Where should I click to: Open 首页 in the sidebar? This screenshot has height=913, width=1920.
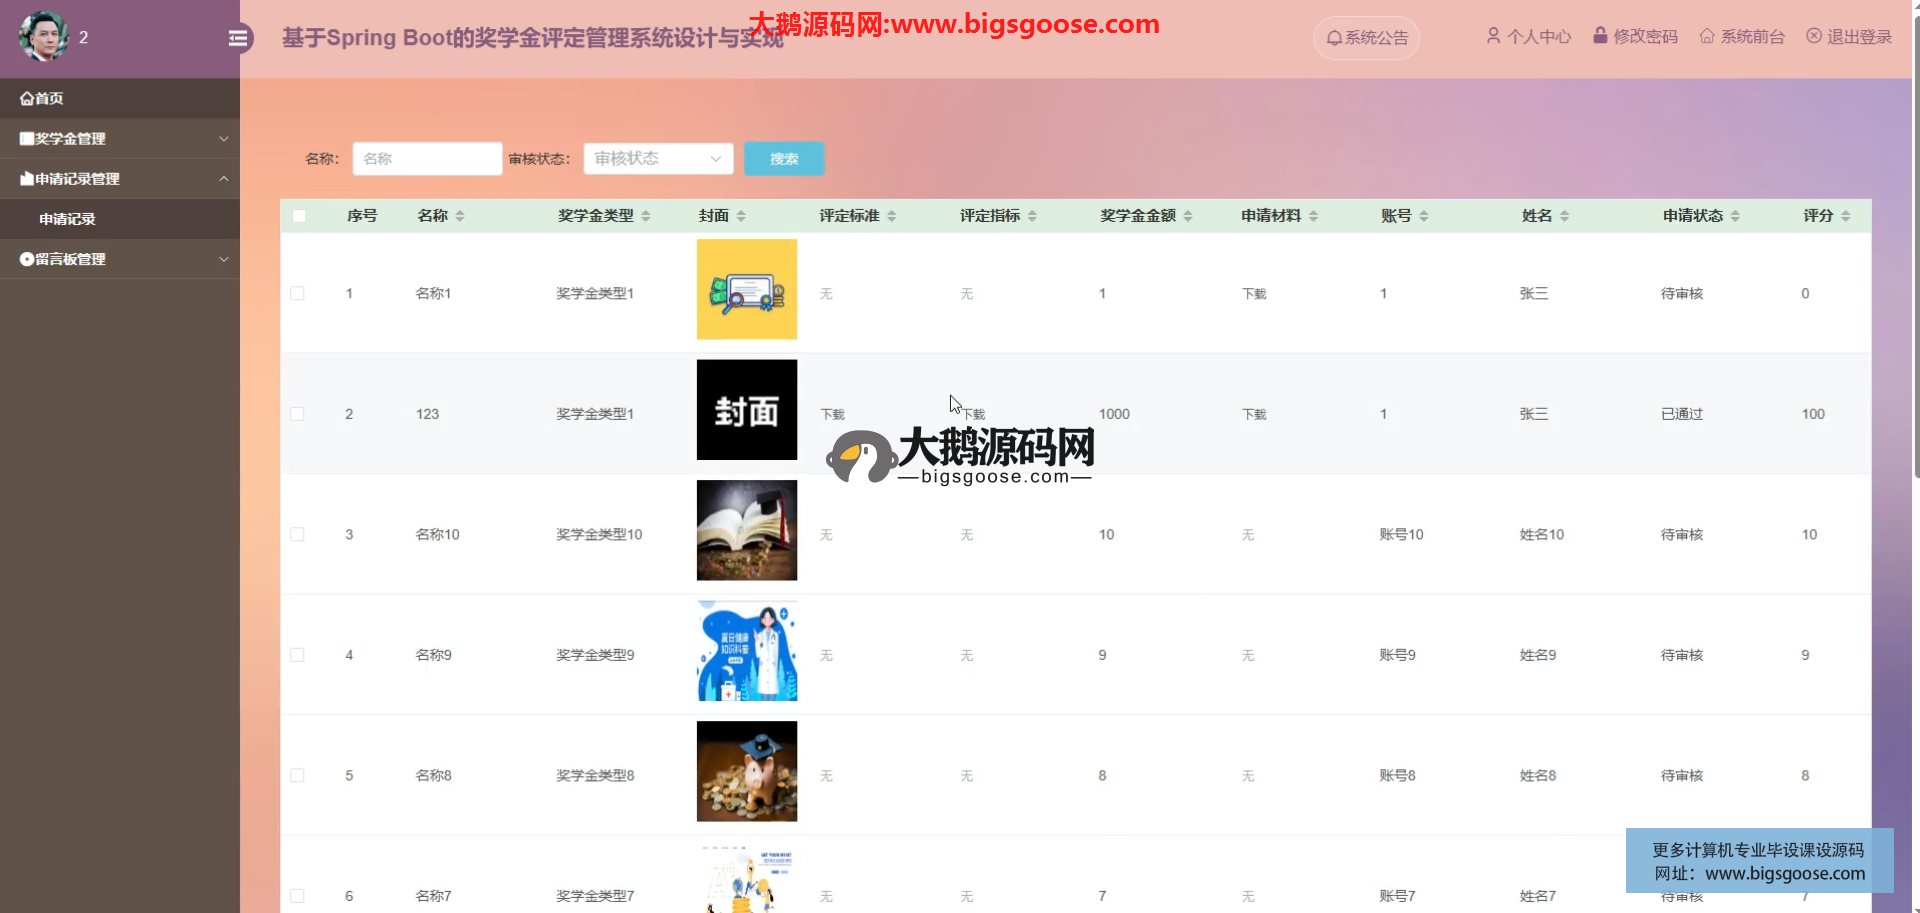tap(42, 99)
